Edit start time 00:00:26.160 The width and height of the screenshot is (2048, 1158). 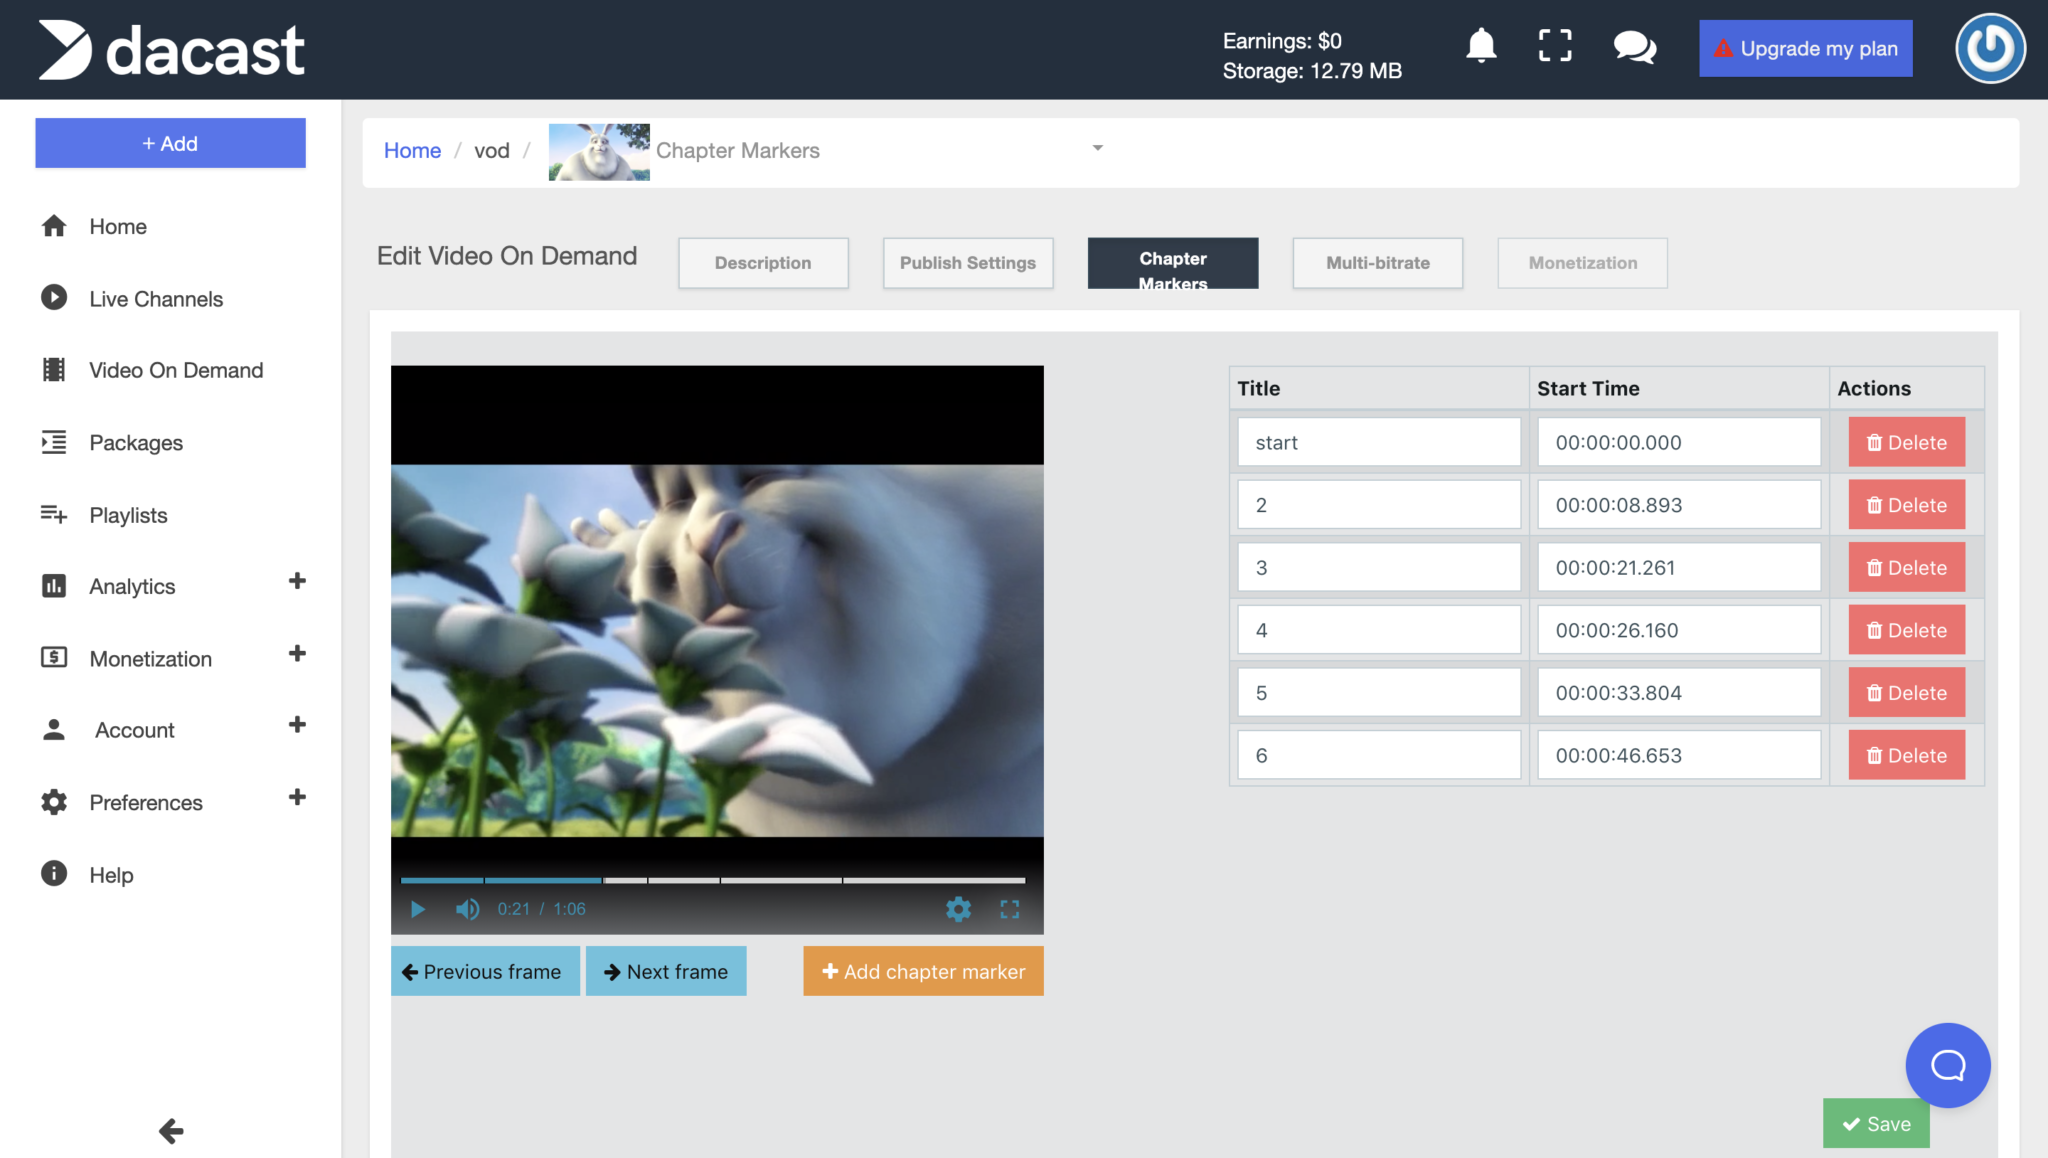[1679, 630]
